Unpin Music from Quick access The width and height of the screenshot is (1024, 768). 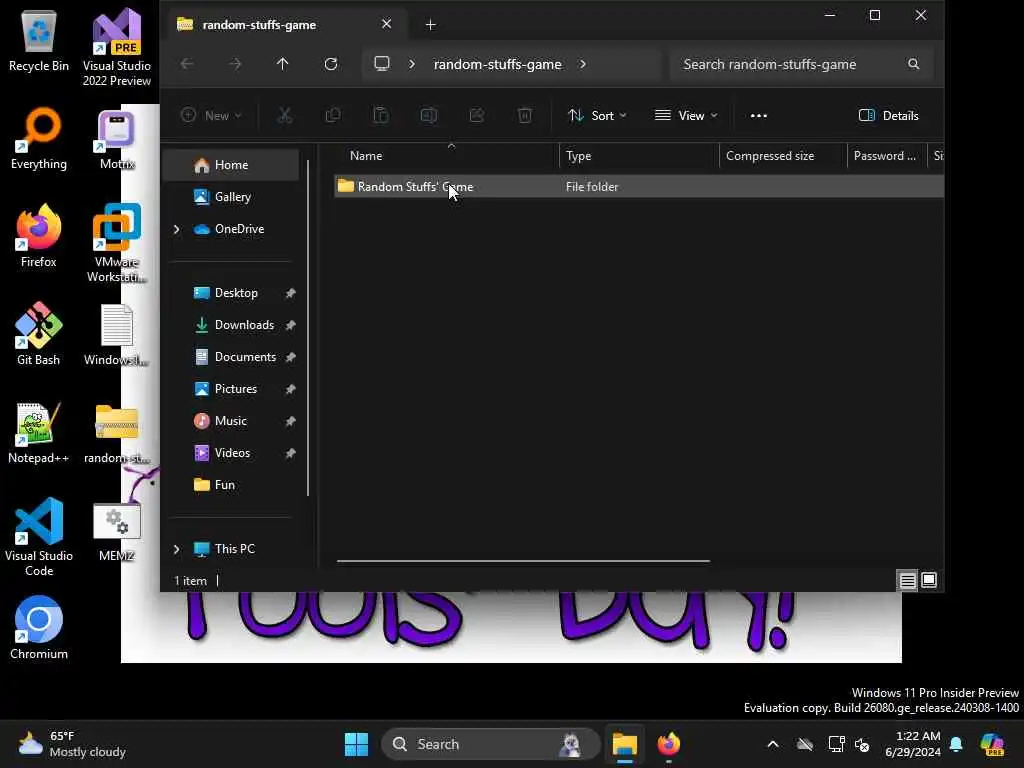(291, 421)
